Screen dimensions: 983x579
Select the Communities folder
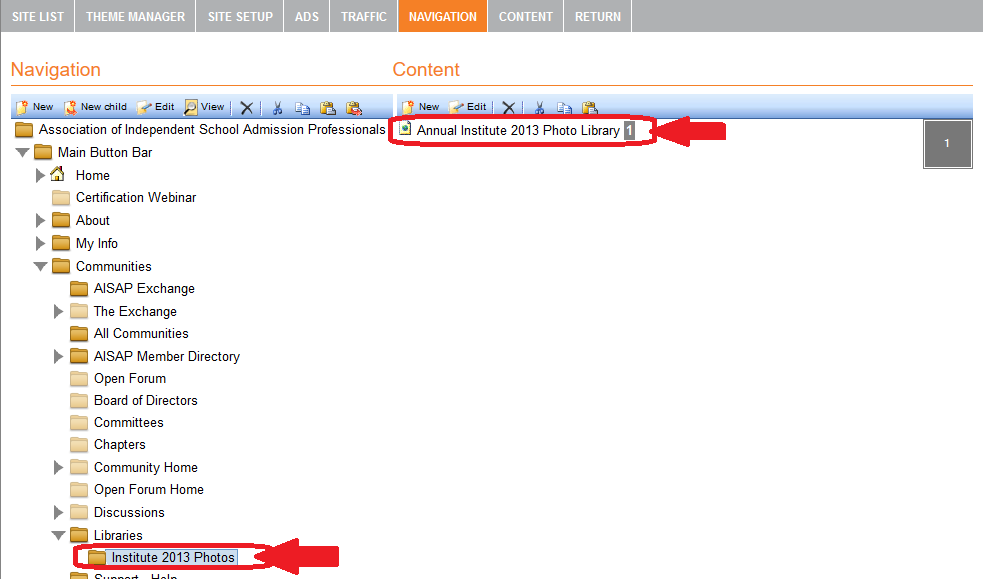(x=113, y=266)
